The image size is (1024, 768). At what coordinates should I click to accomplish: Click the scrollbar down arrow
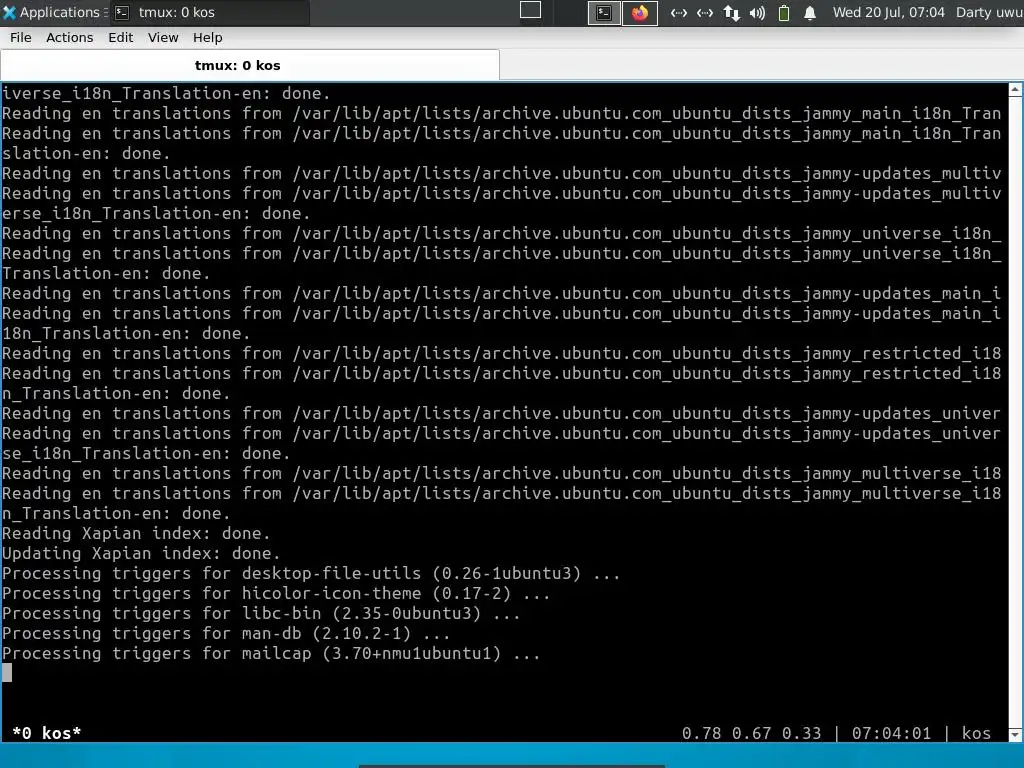tap(1016, 735)
